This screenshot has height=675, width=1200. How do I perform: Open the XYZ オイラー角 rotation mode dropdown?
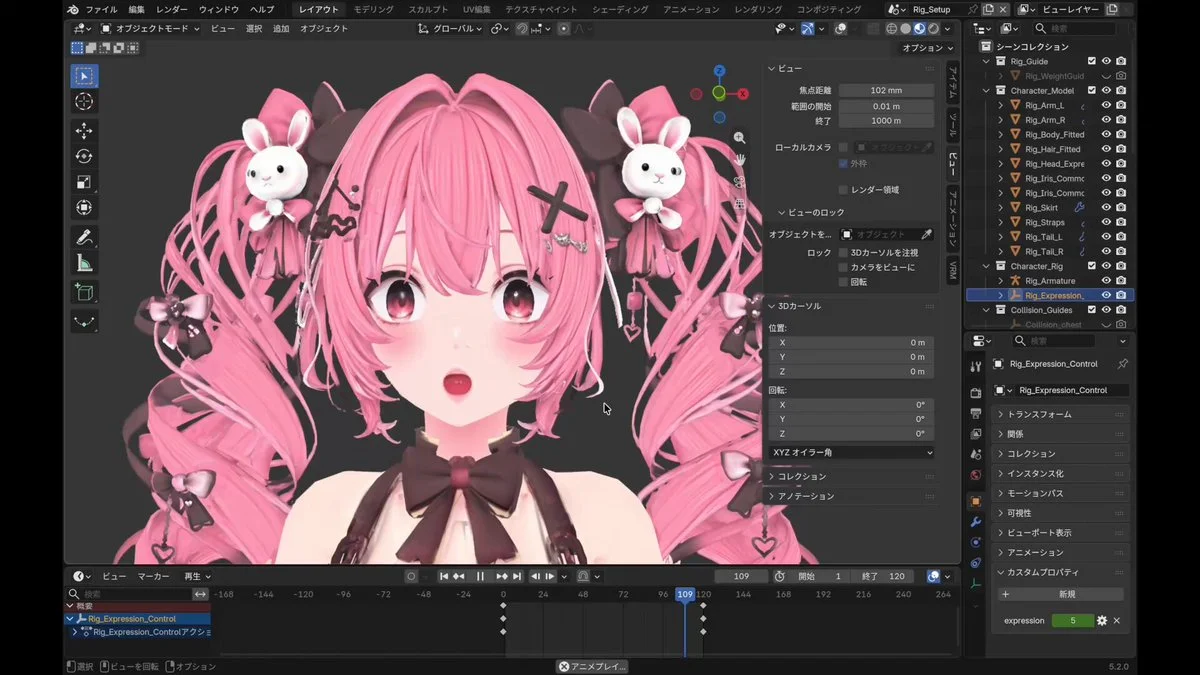coord(851,452)
